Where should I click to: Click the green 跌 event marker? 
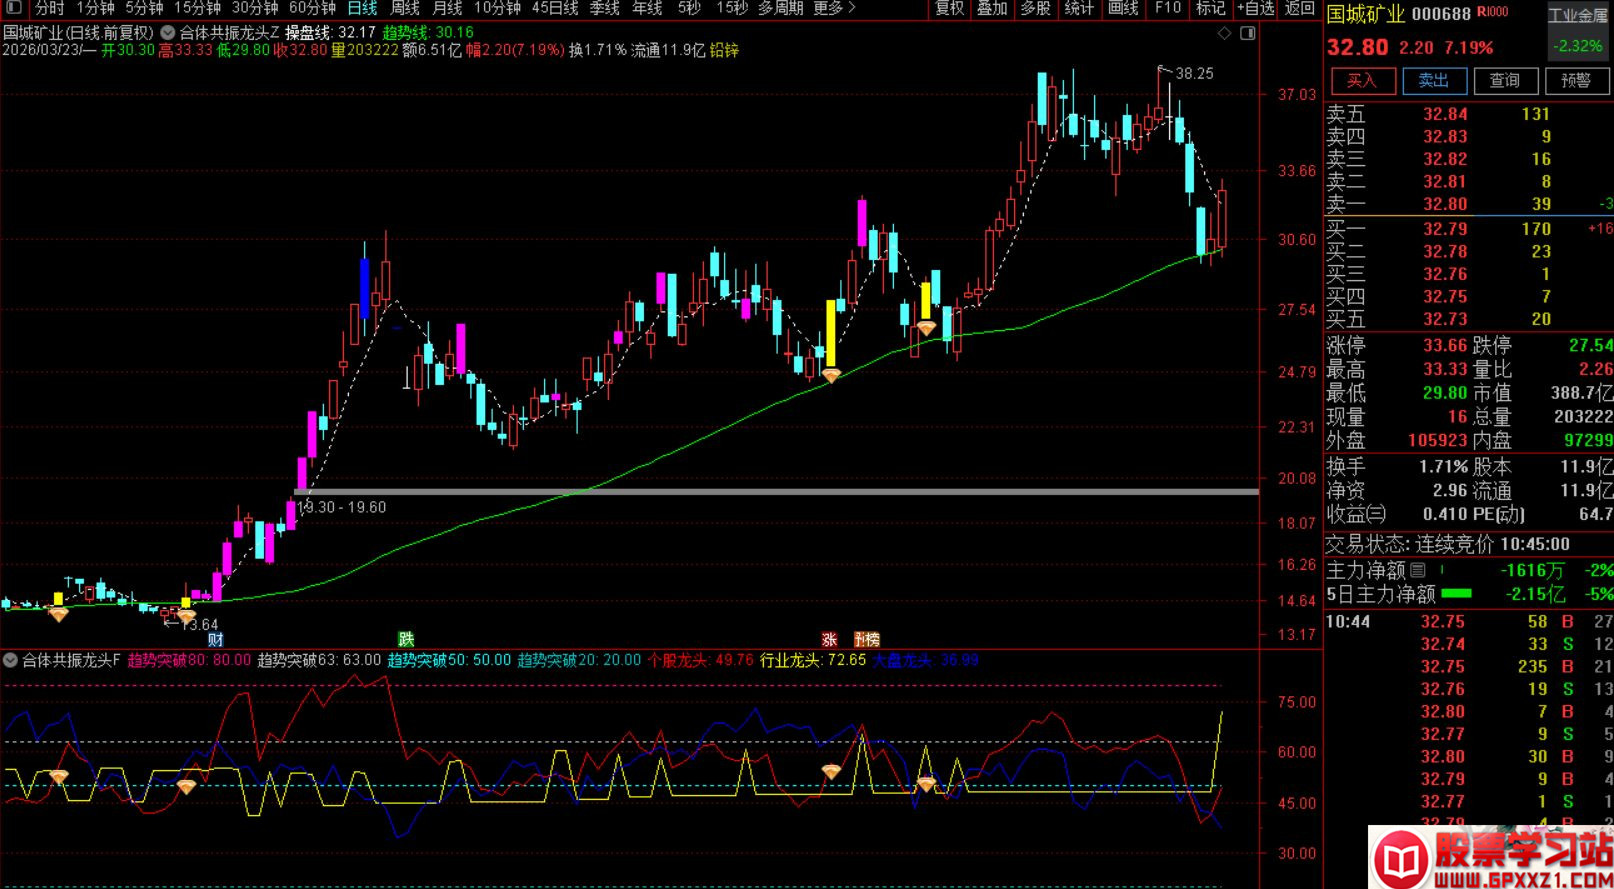point(406,639)
